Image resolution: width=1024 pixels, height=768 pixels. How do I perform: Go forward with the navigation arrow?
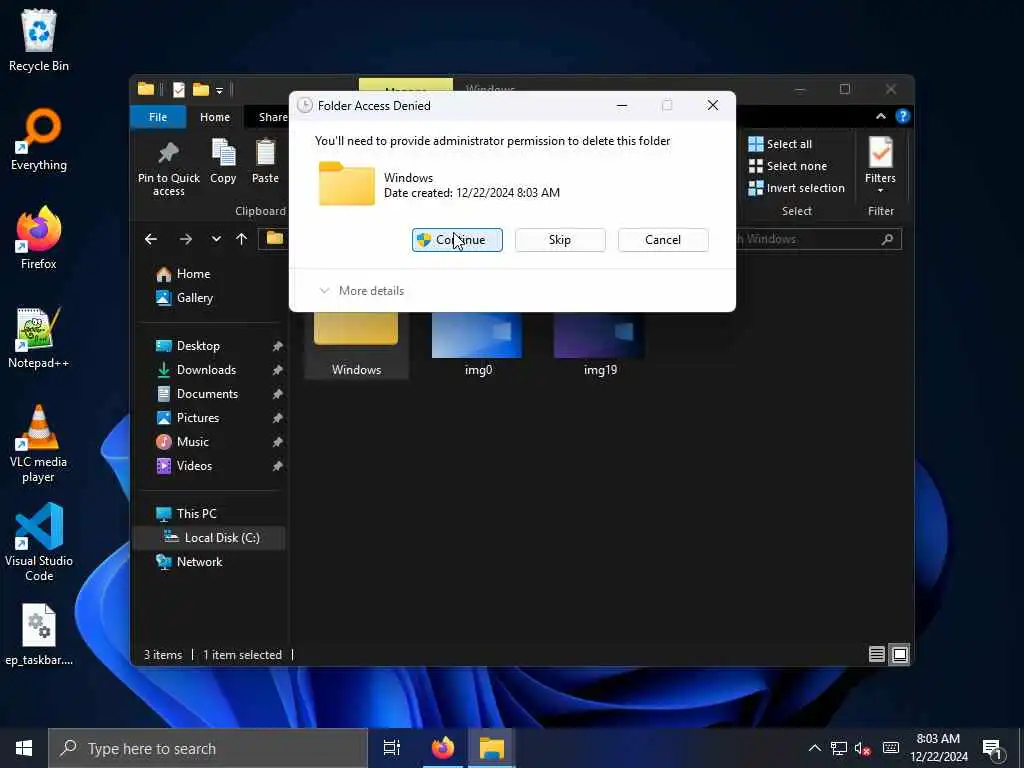coord(185,239)
